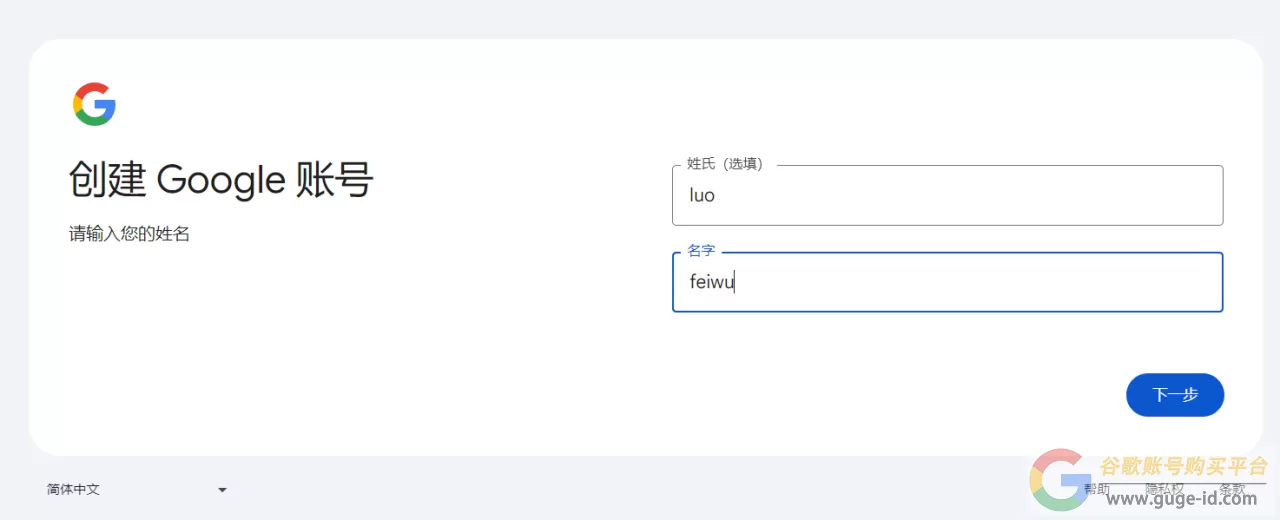This screenshot has width=1280, height=520.
Task: Place cursor on the text "feiwu"
Action: (712, 283)
